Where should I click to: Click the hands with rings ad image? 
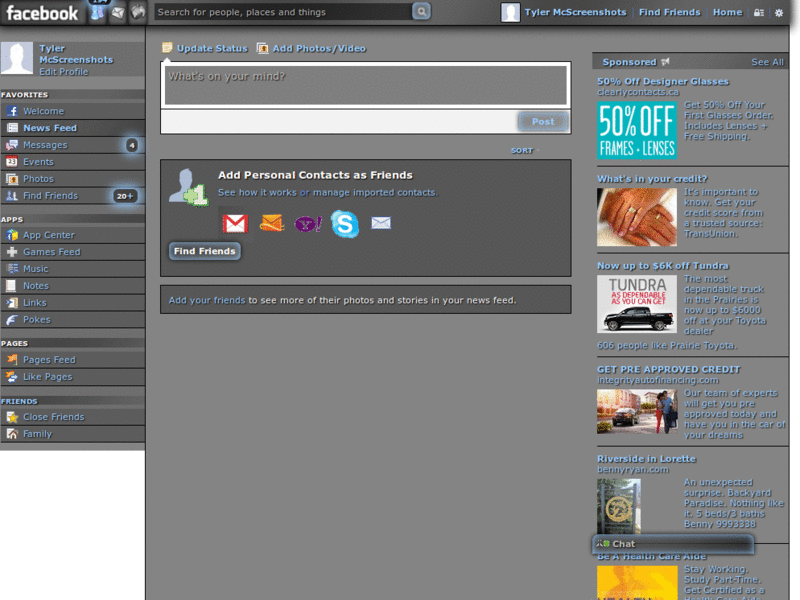tap(637, 217)
